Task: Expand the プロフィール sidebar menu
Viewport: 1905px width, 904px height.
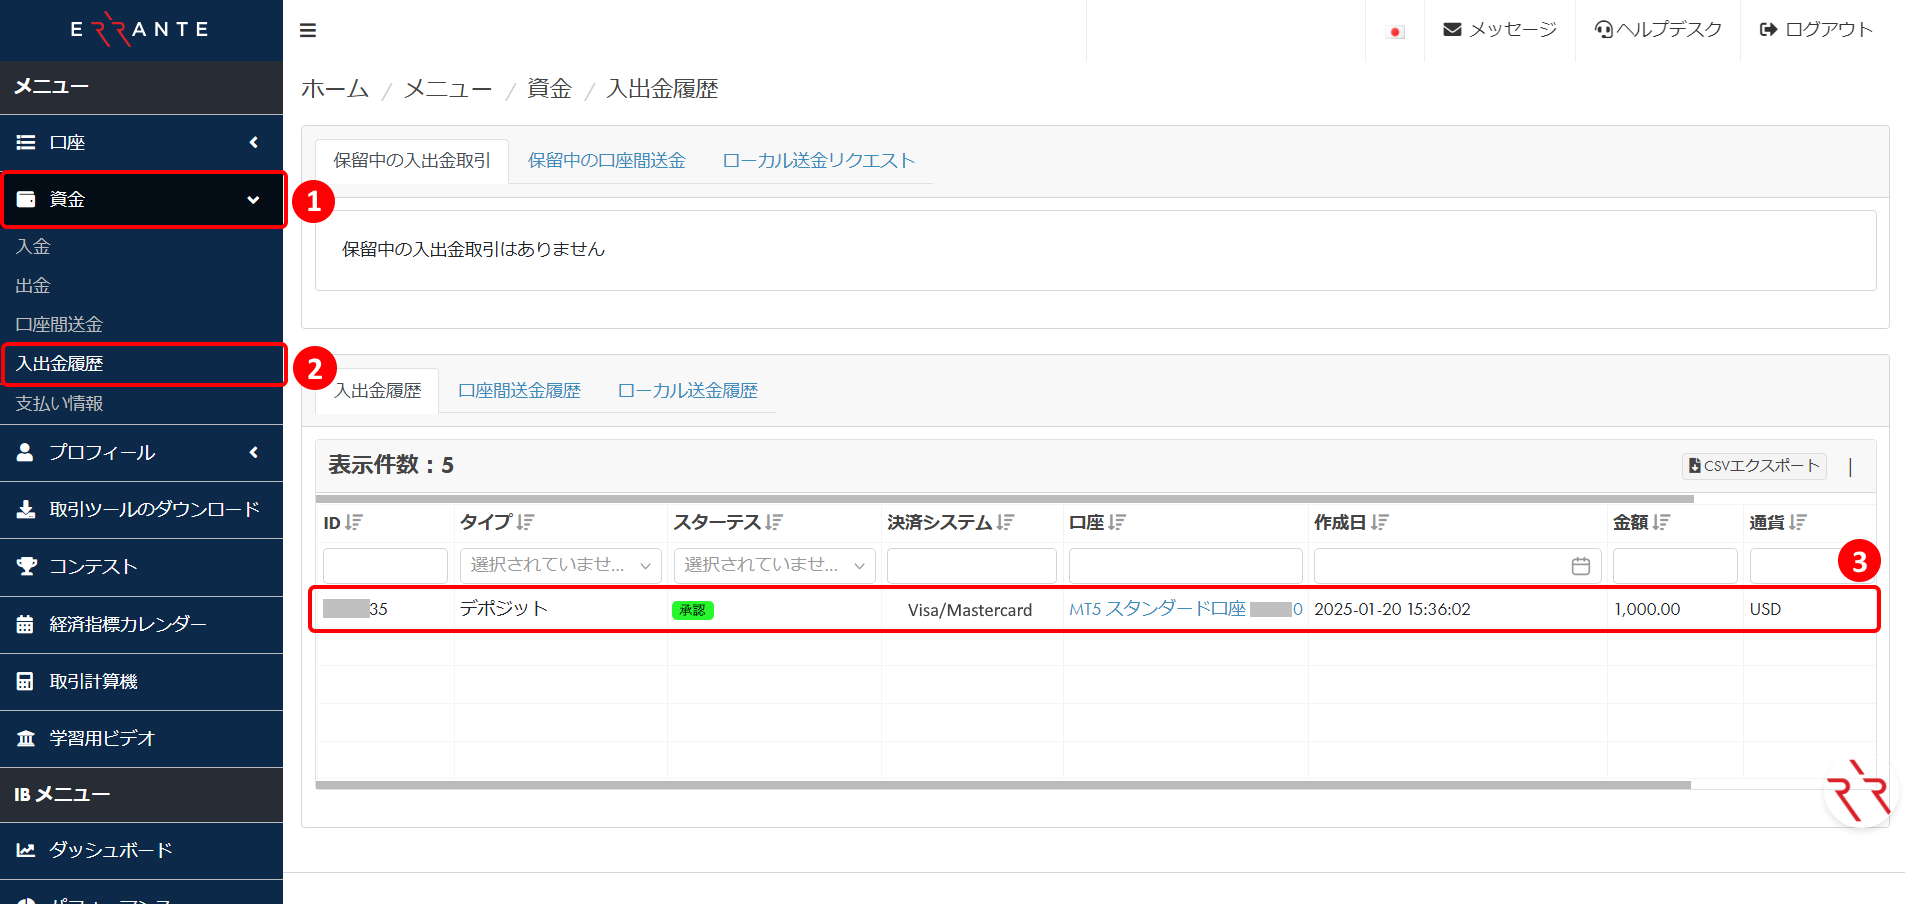Action: pos(142,453)
